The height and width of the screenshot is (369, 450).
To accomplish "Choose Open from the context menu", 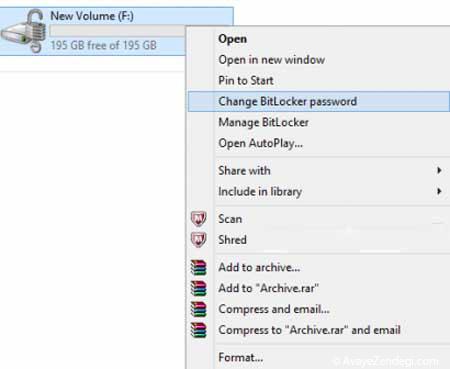I will (233, 39).
